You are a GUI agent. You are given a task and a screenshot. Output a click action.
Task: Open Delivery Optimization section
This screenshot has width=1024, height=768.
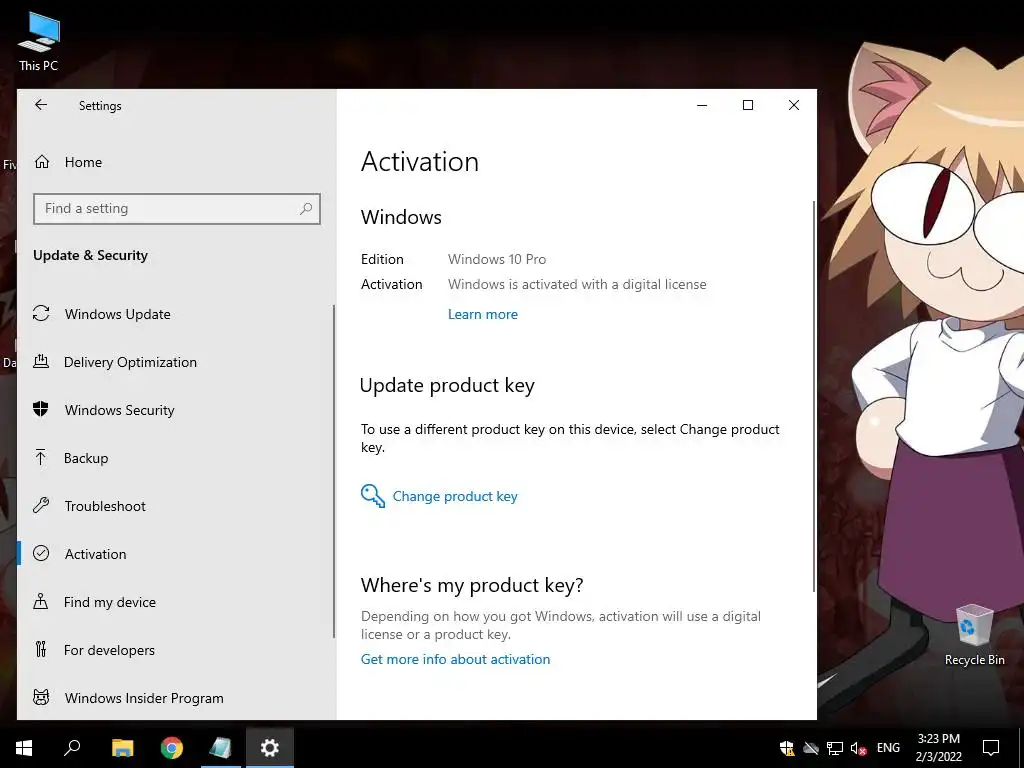[176, 362]
